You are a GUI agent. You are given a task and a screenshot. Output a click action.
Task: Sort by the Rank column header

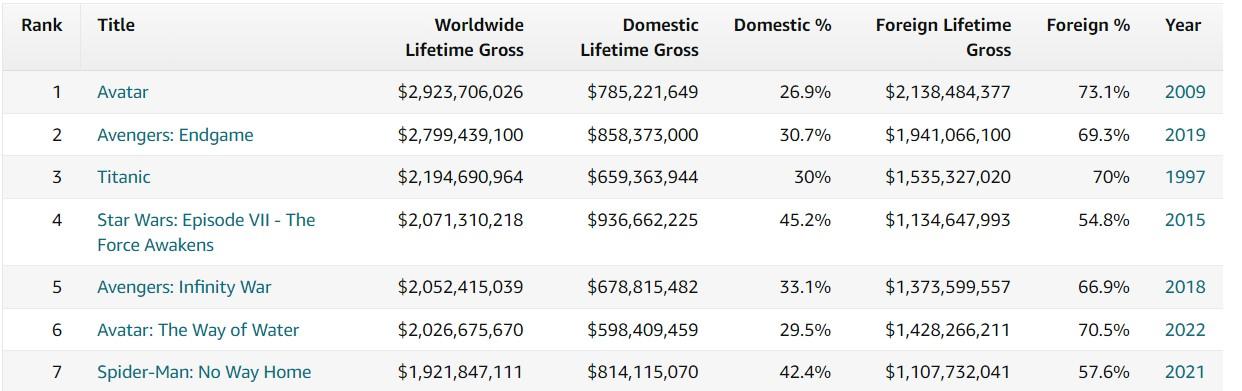point(42,25)
